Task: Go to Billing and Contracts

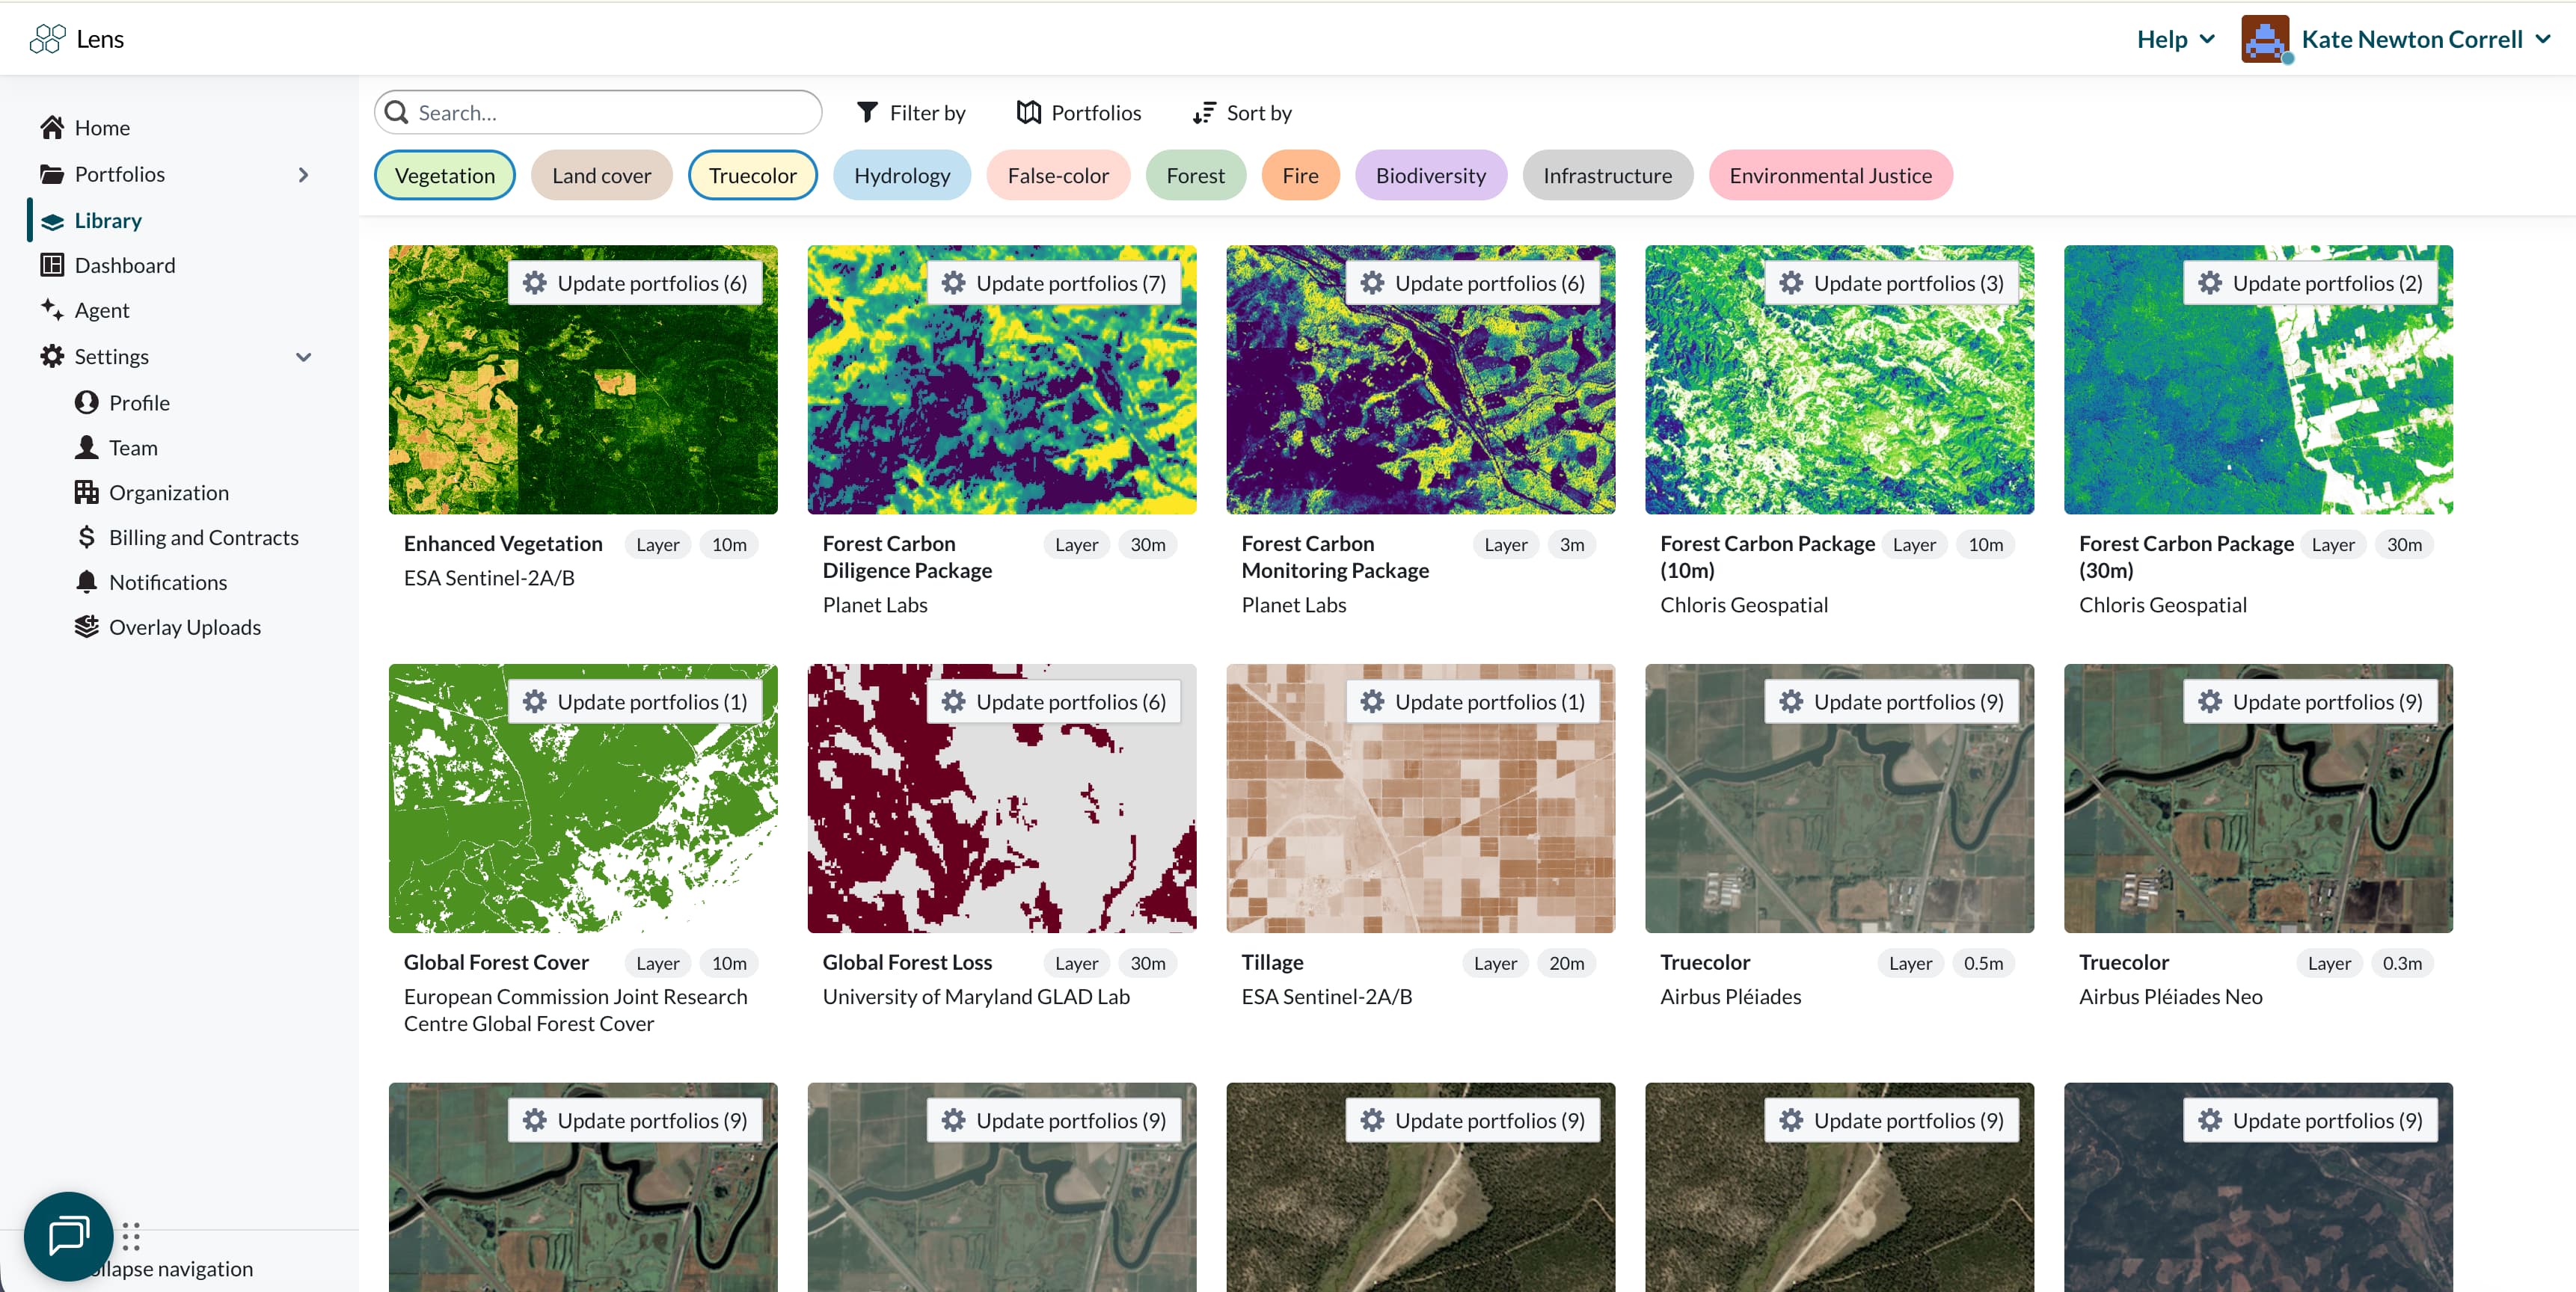Action: 203,537
